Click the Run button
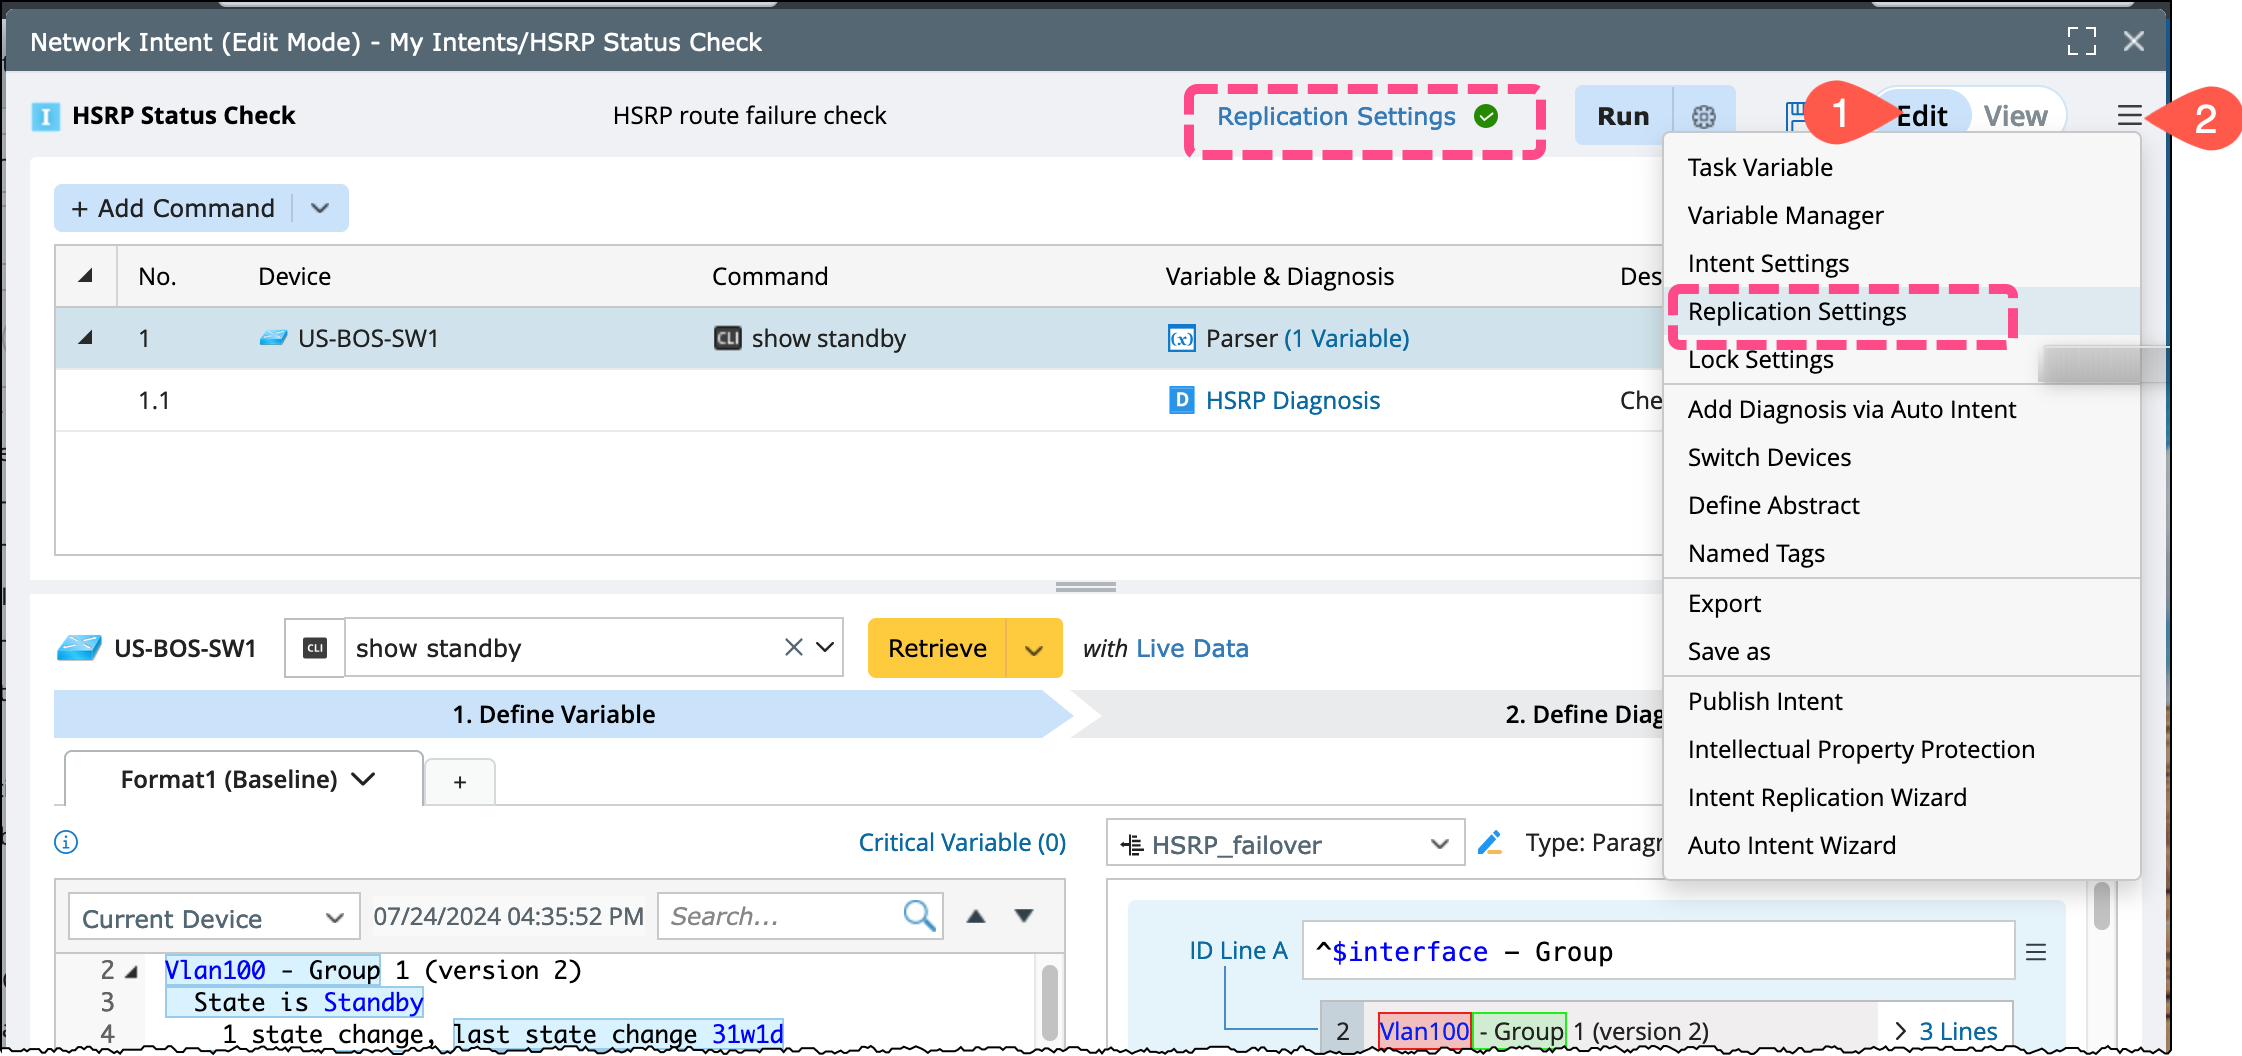 click(x=1622, y=116)
